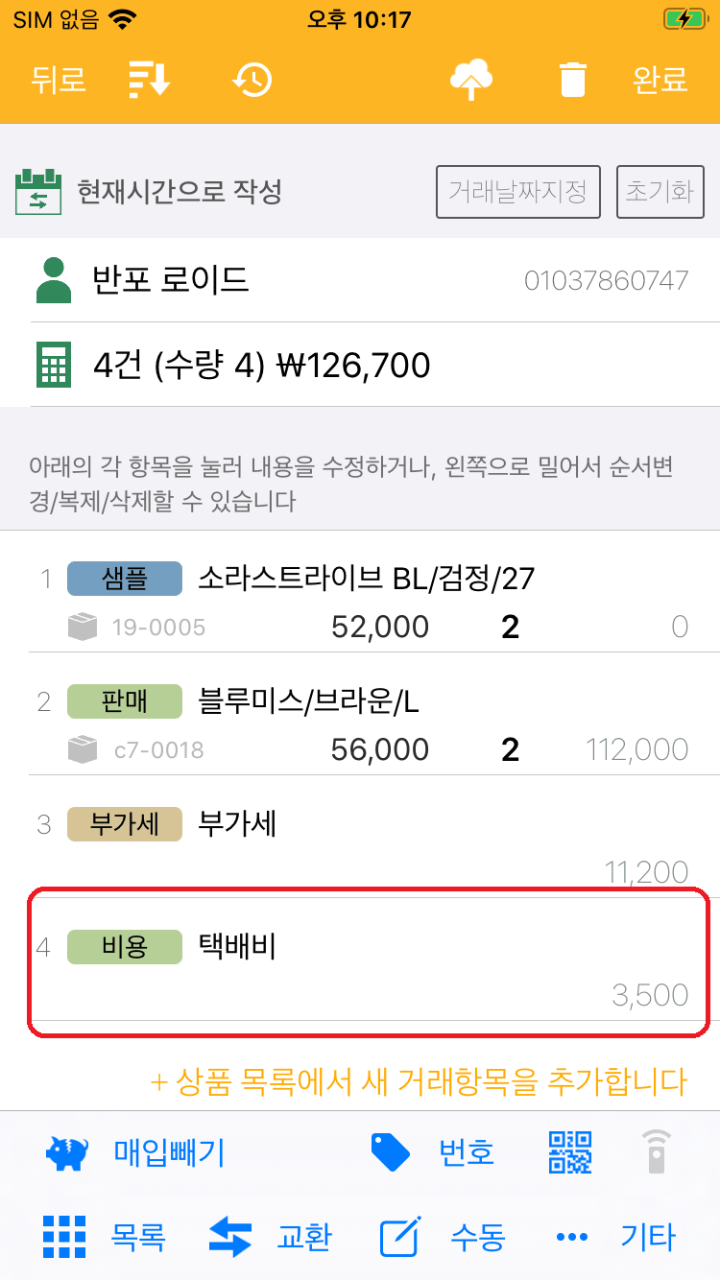720x1280 pixels.
Task: Go back with the 뒤로 button
Action: click(x=58, y=80)
